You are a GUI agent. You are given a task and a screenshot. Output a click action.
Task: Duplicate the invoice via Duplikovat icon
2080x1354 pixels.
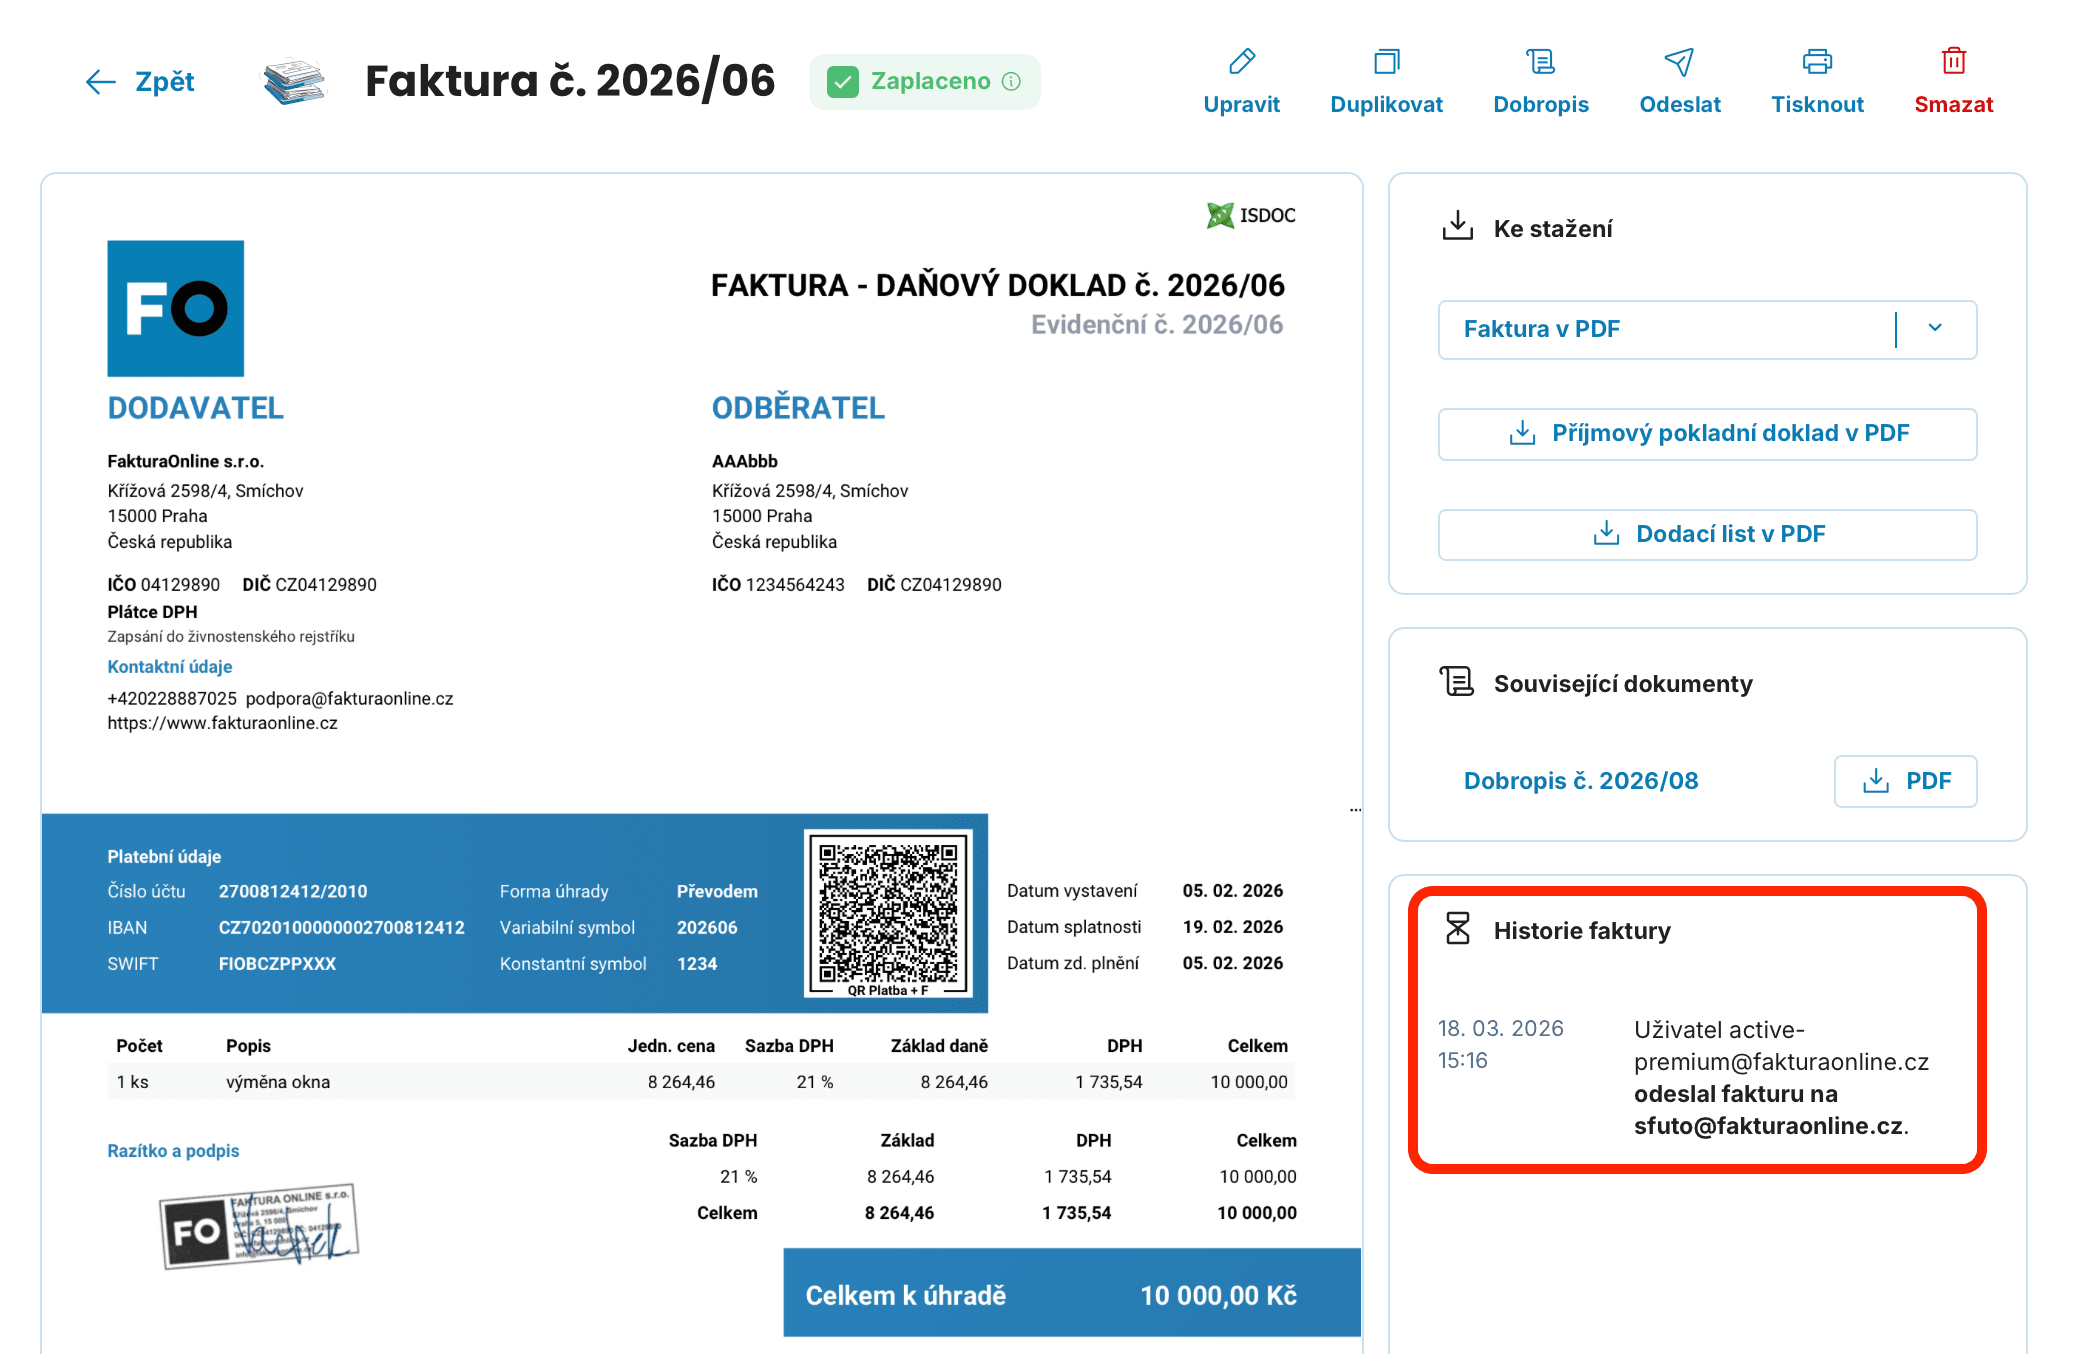click(1386, 62)
